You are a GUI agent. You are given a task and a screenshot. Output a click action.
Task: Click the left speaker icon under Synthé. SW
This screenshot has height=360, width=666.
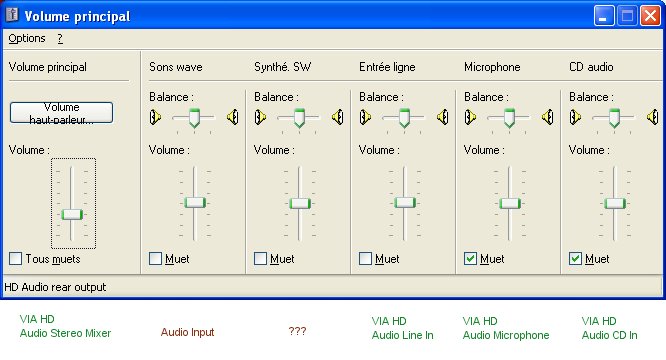[260, 117]
